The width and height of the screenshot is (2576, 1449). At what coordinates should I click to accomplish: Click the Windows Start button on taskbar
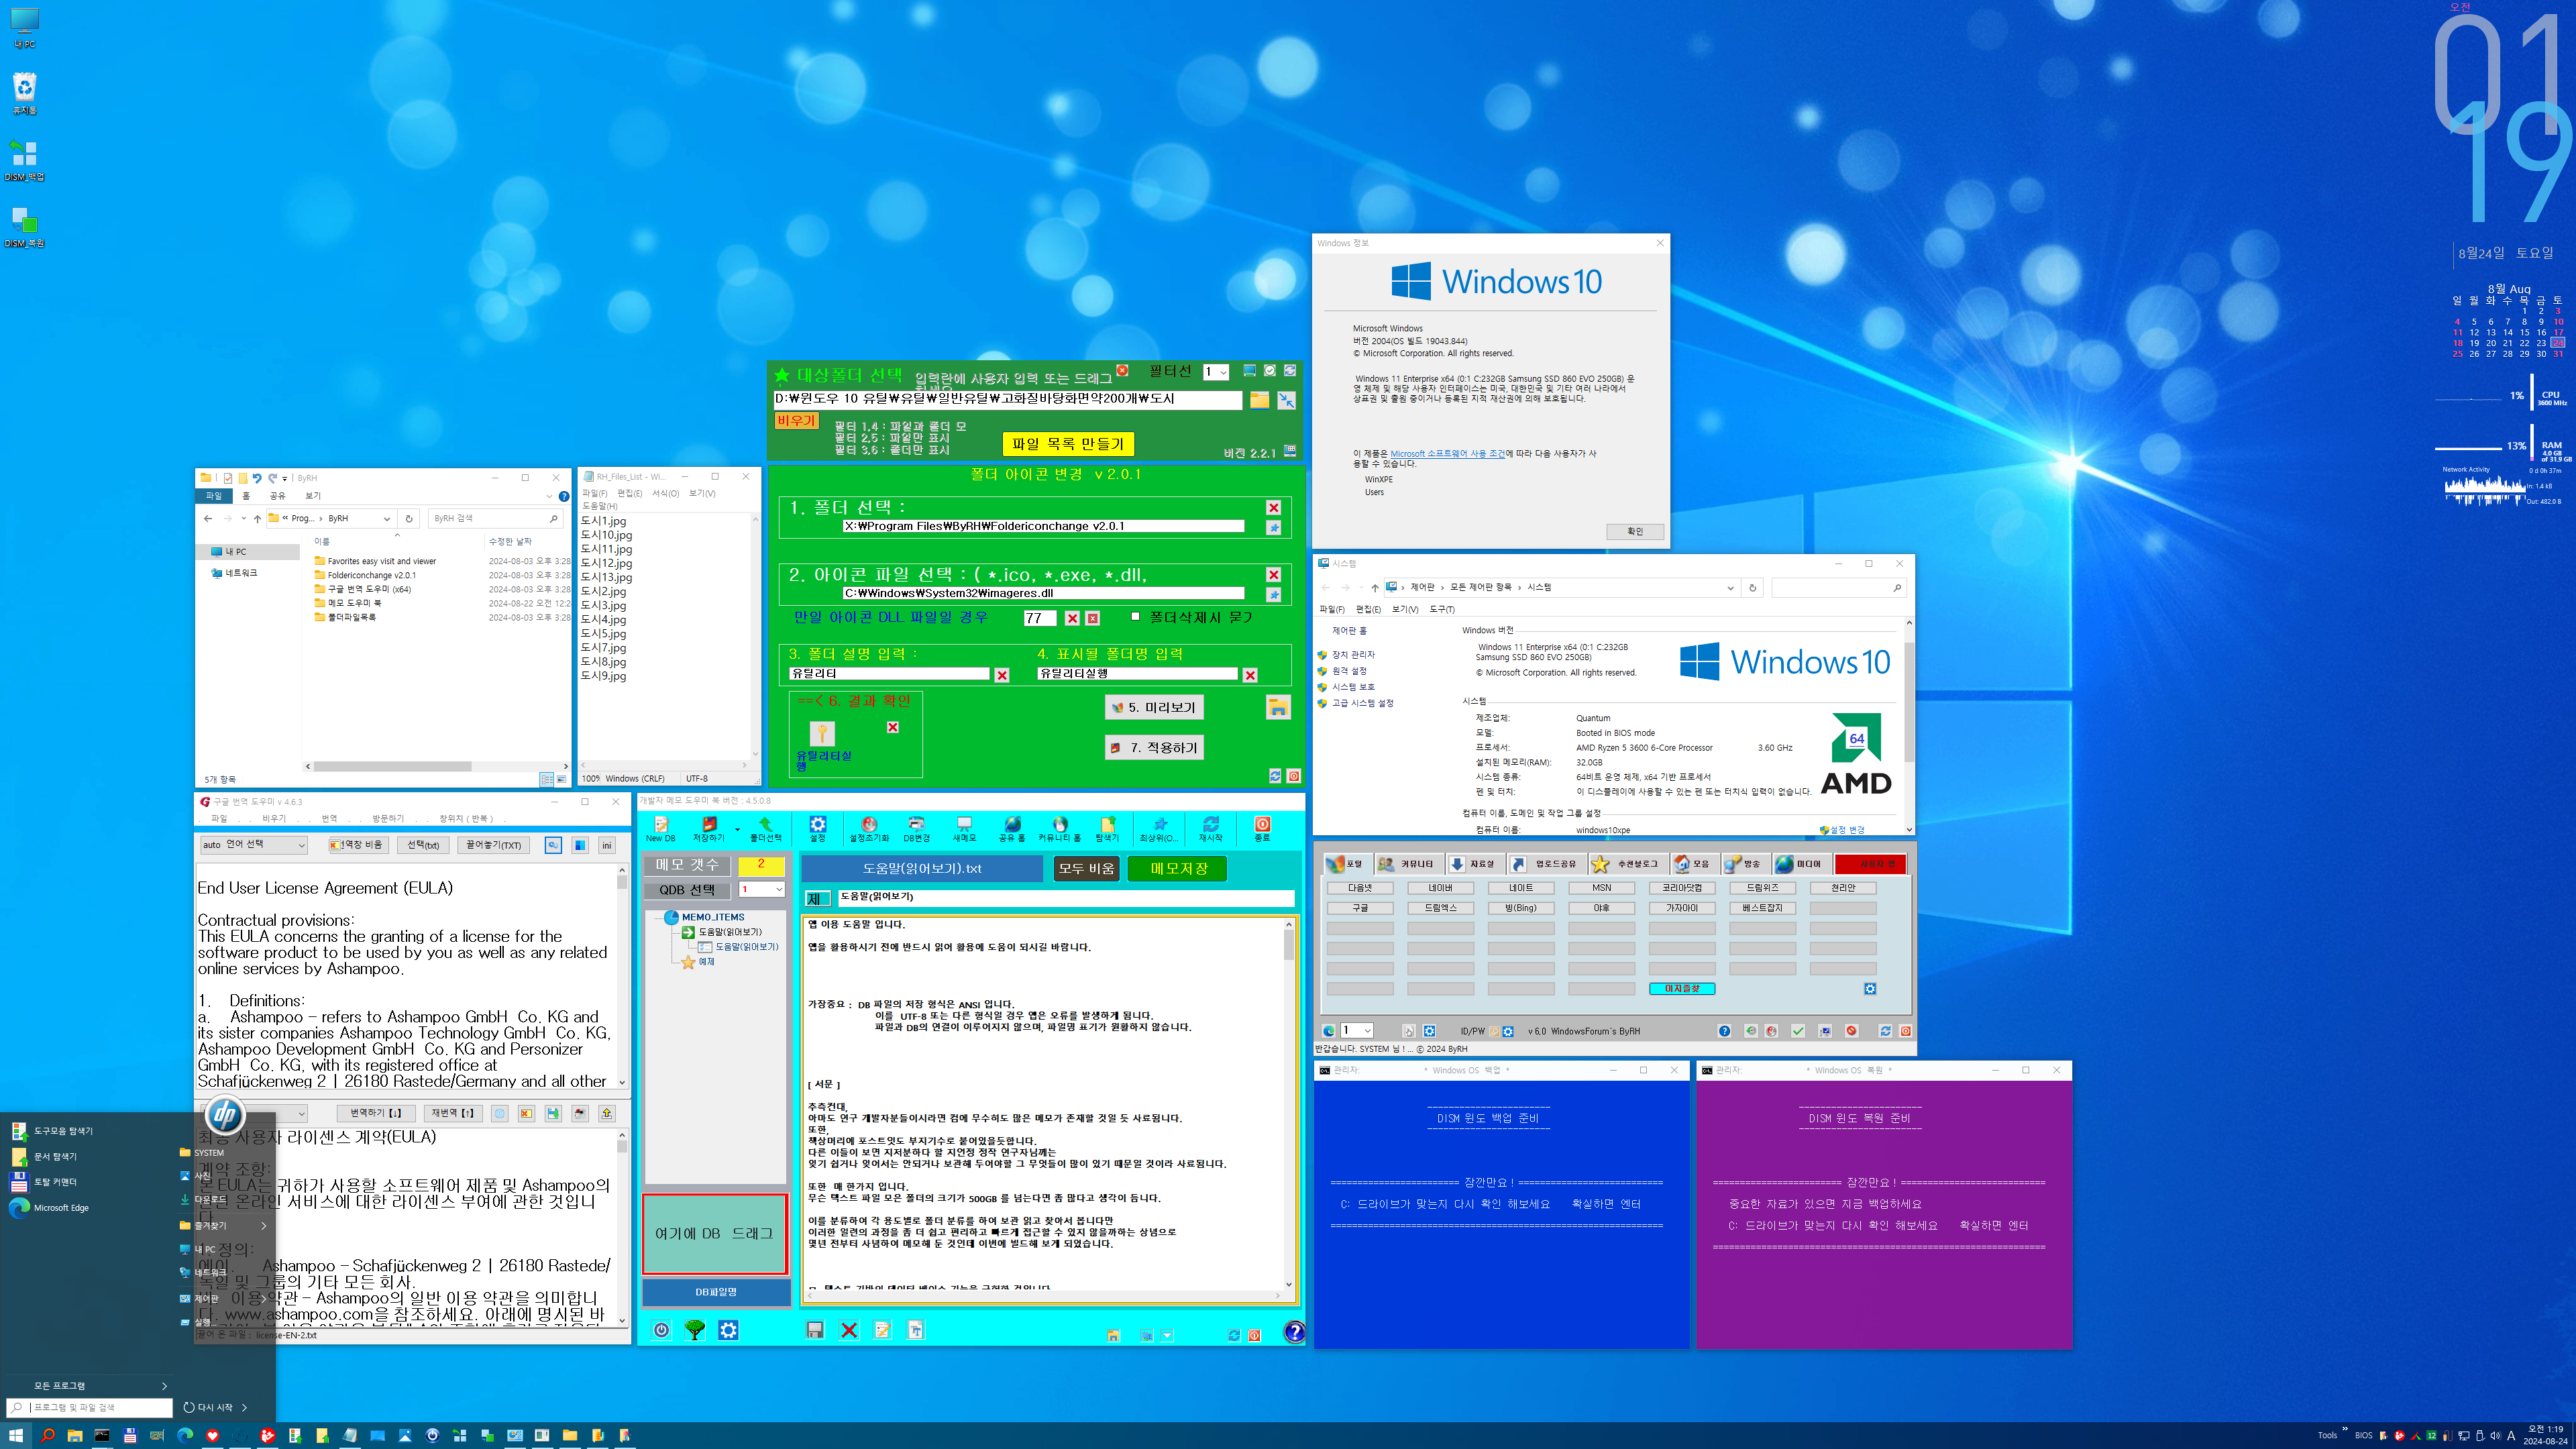[x=16, y=1435]
